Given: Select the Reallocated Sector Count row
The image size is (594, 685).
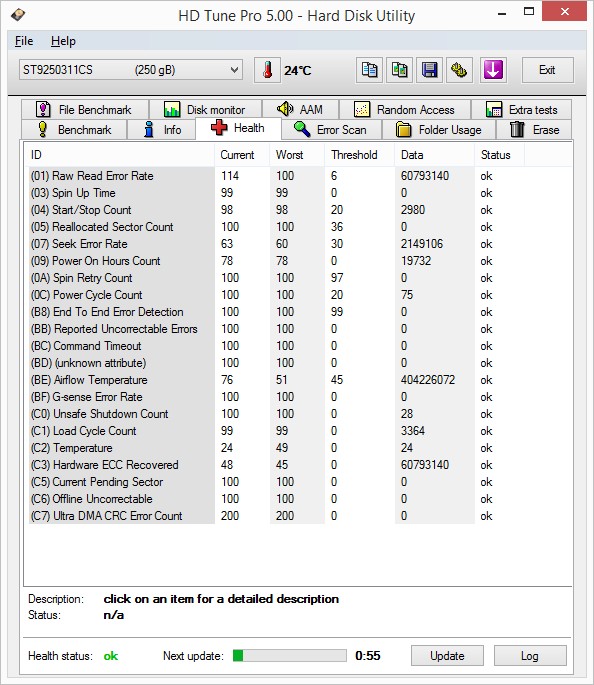Looking at the screenshot, I should pos(297,227).
